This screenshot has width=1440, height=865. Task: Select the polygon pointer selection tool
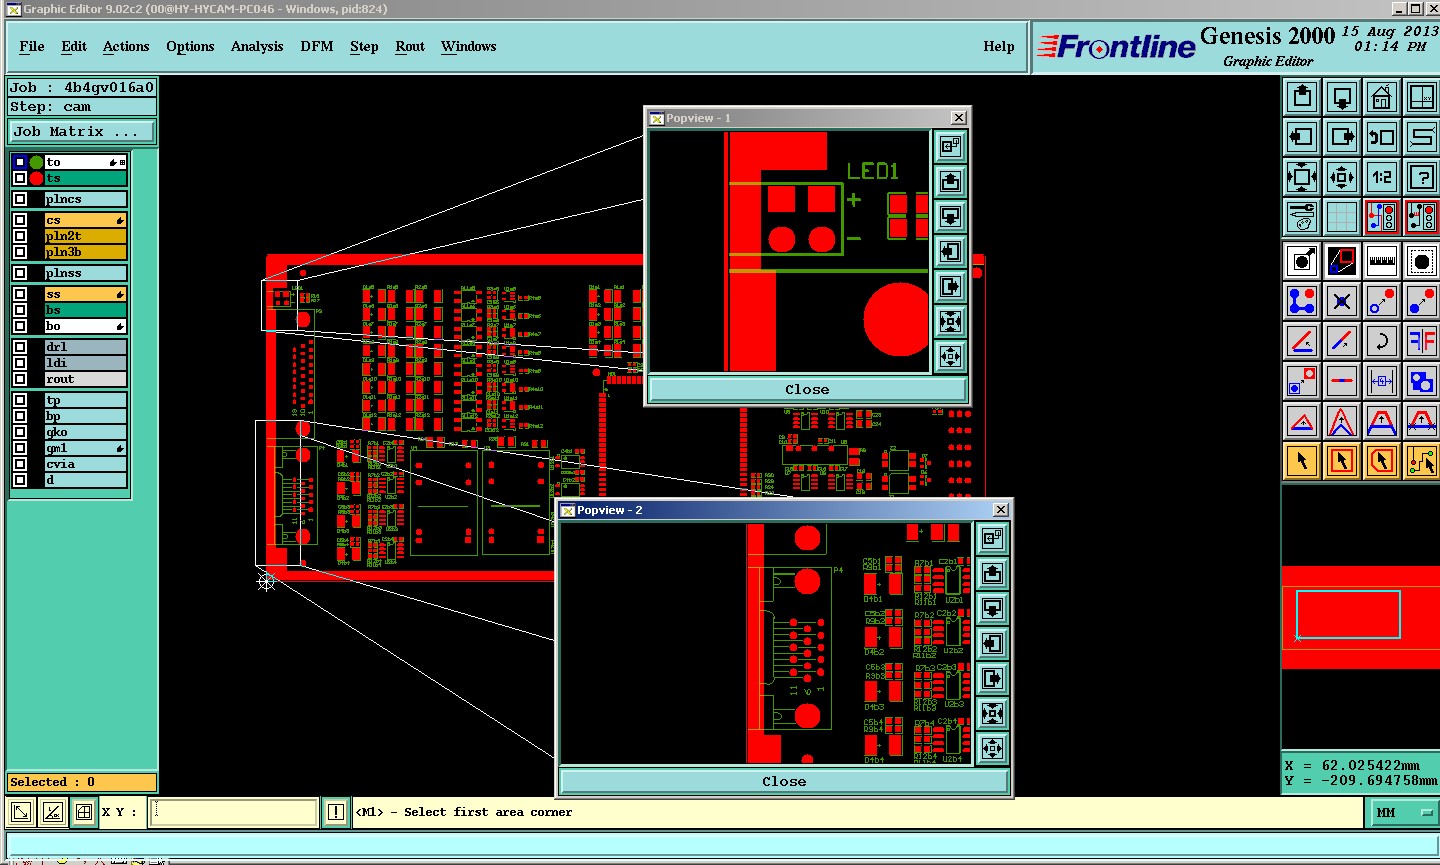pyautogui.click(x=1382, y=461)
